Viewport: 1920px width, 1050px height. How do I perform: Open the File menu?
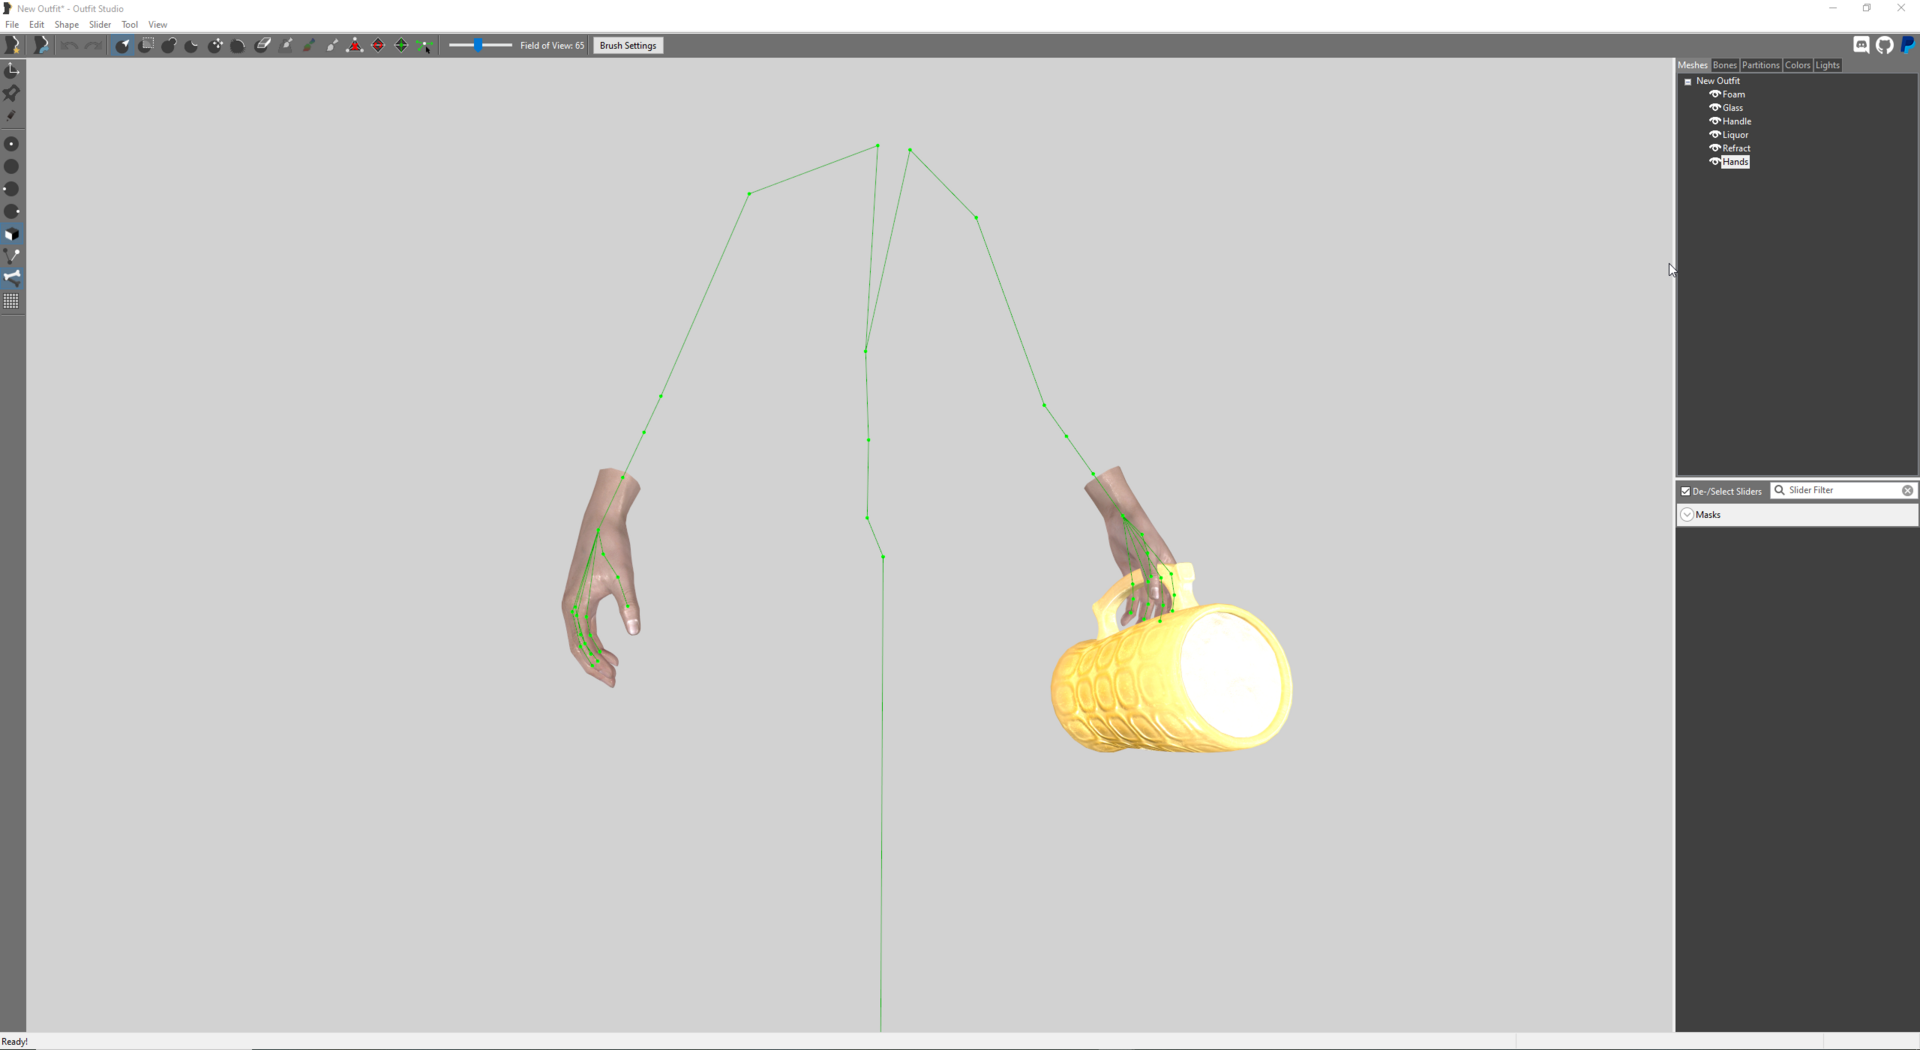point(12,24)
